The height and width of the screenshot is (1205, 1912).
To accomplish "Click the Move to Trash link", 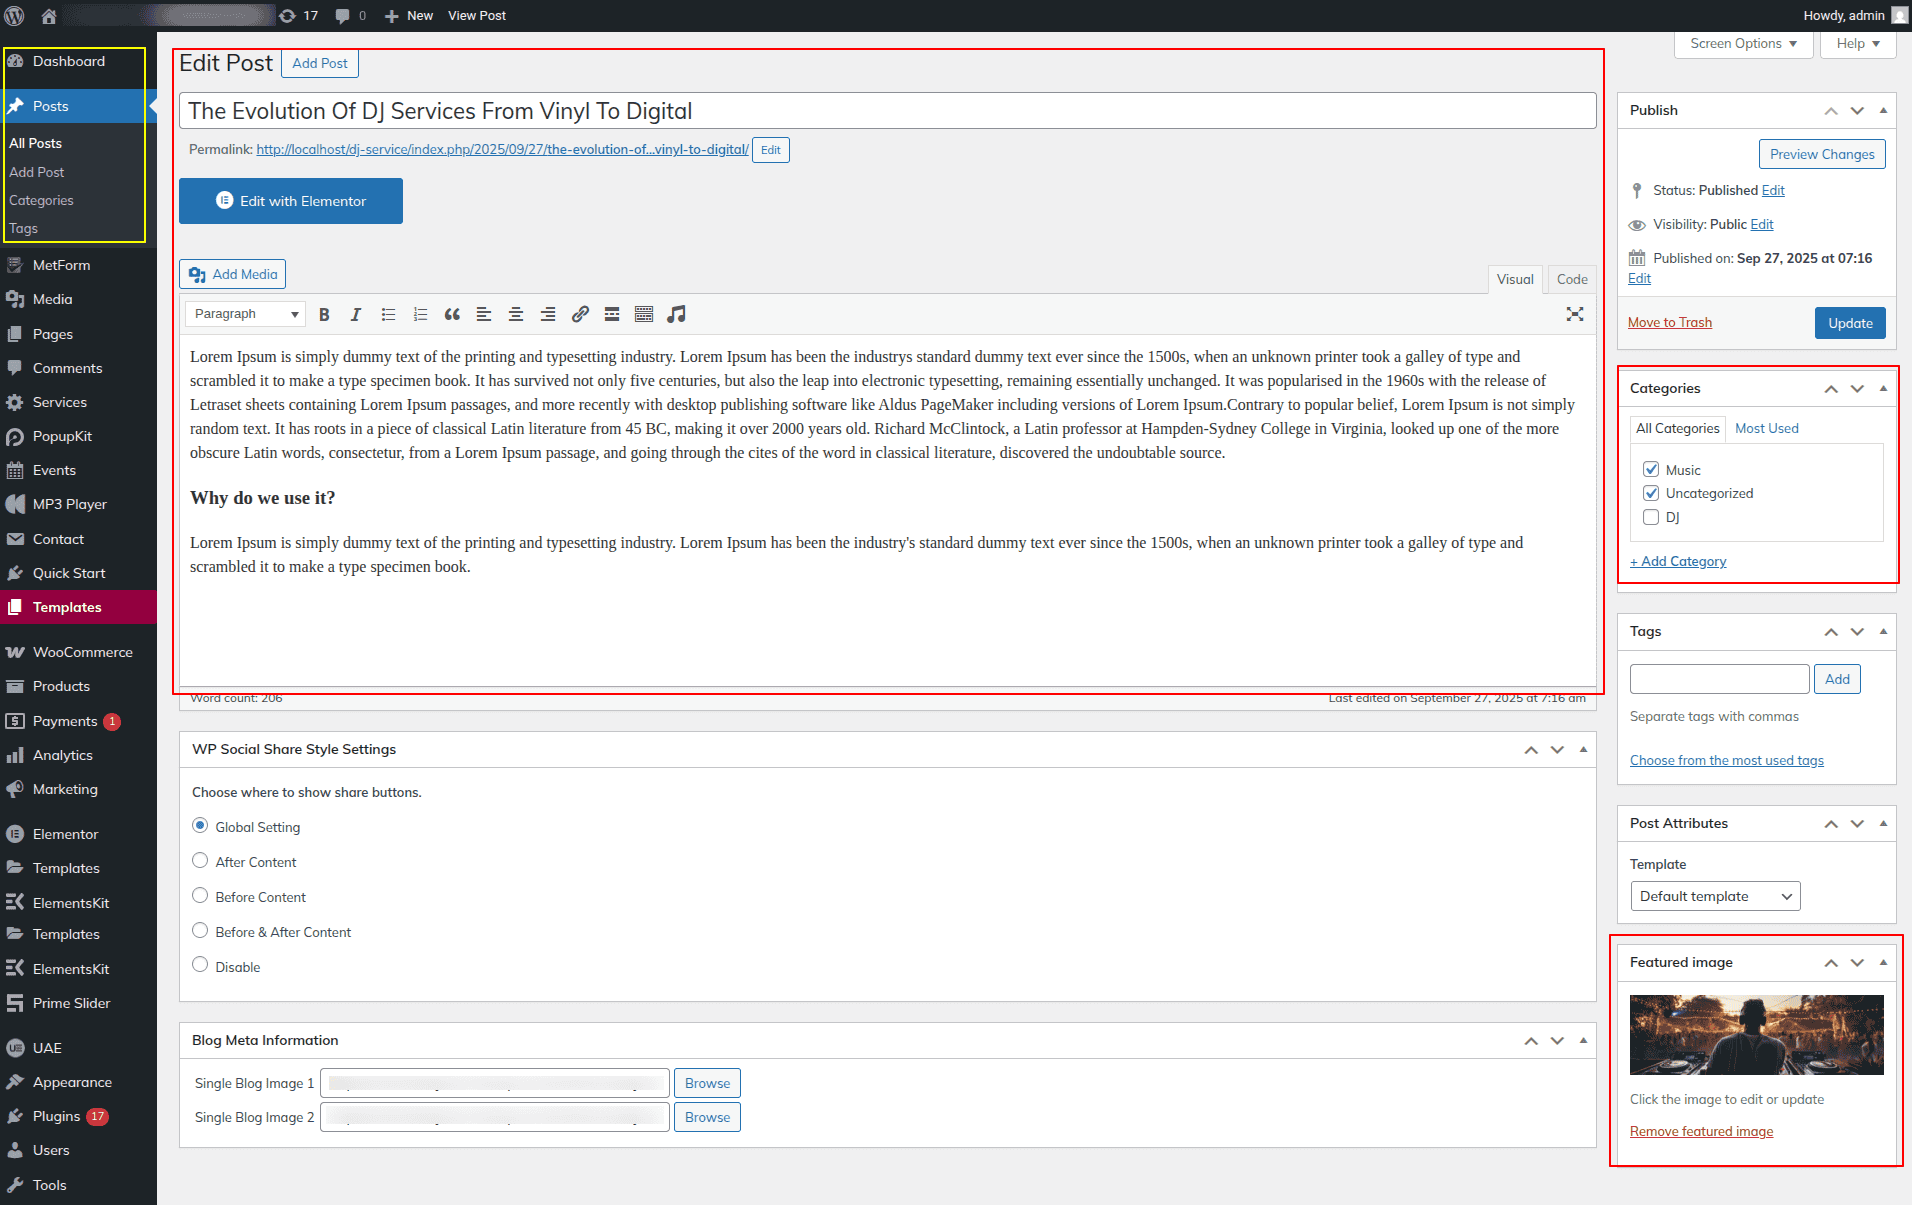I will (1669, 322).
